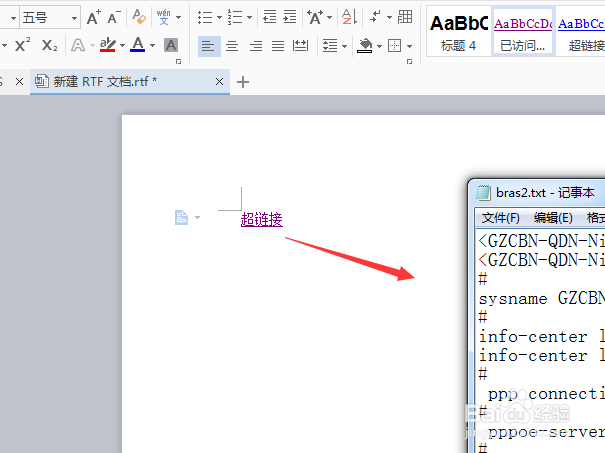Justify the paragraph text
Image resolution: width=605 pixels, height=453 pixels.
(278, 46)
